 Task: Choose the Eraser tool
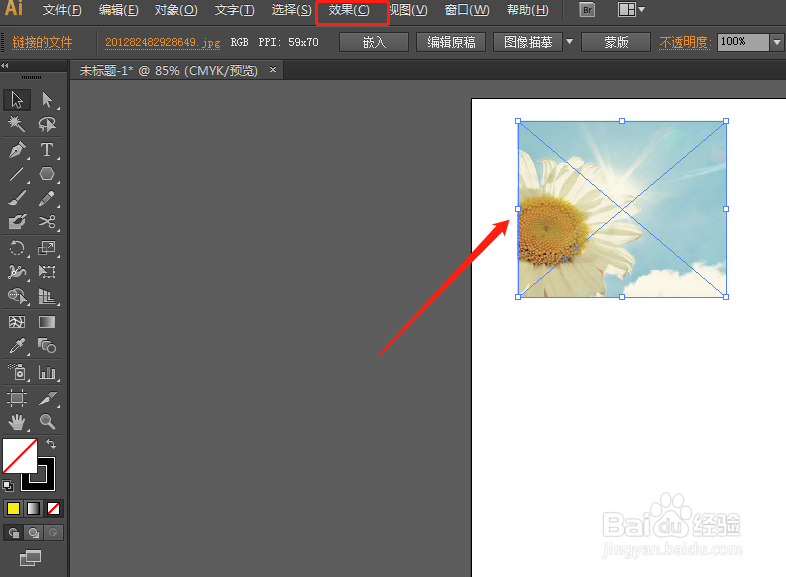(x=17, y=222)
